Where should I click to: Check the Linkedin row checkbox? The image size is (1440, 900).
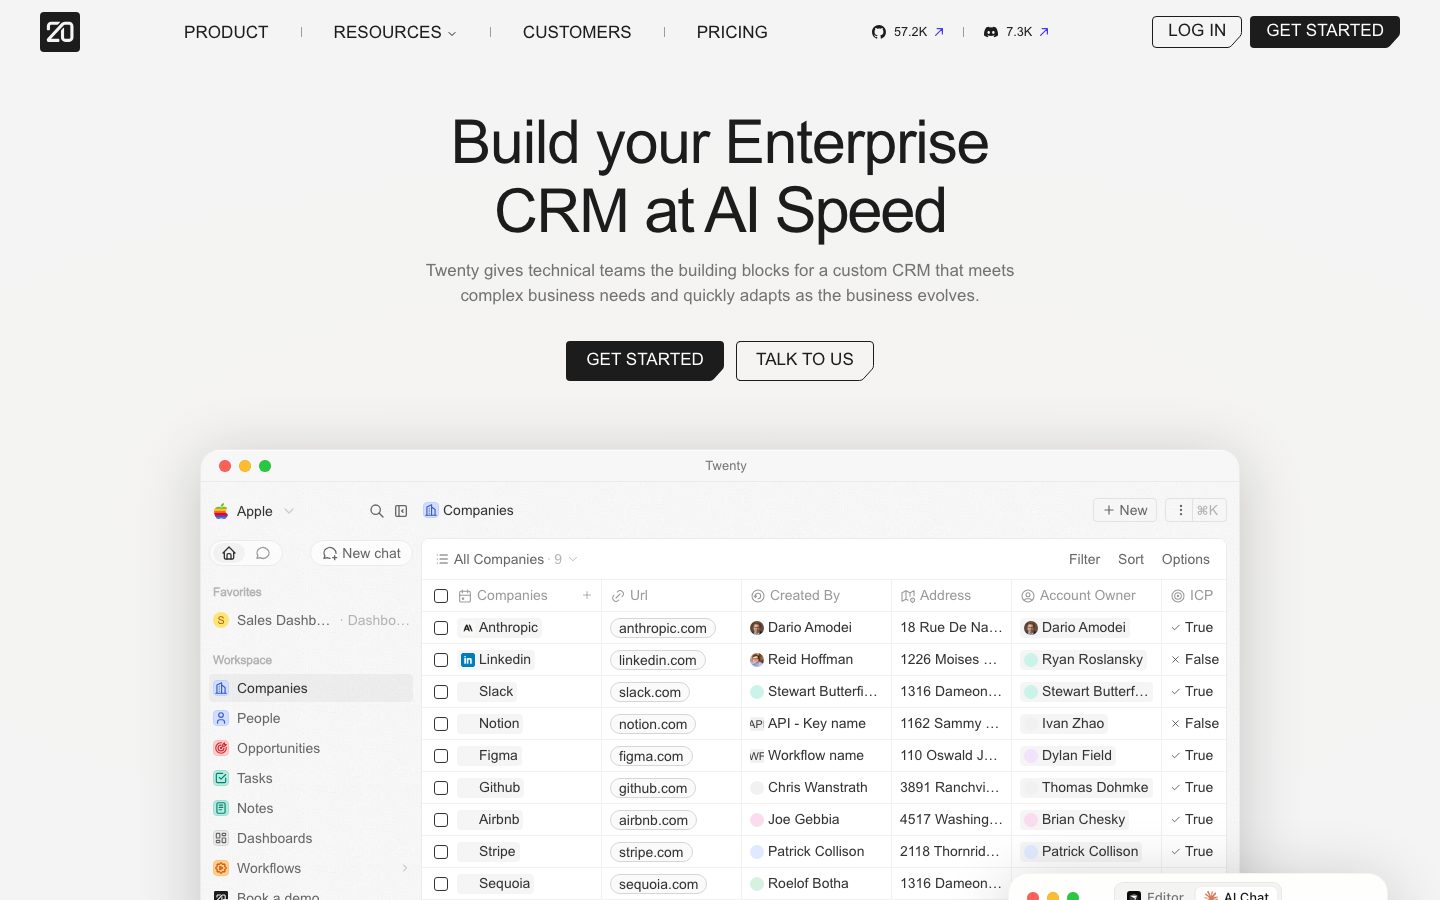click(x=441, y=660)
